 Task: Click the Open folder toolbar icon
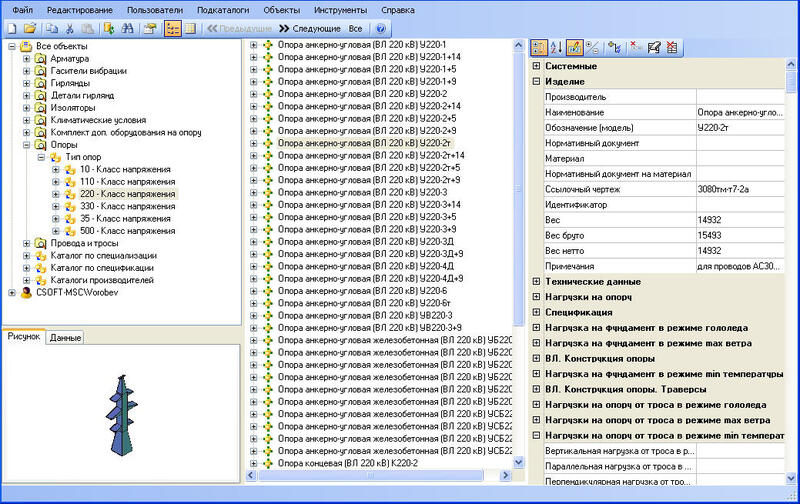tap(30, 29)
